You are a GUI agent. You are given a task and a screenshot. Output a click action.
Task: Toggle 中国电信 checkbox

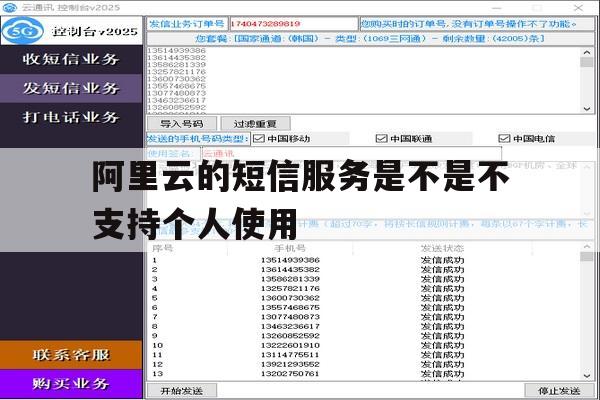coord(504,139)
